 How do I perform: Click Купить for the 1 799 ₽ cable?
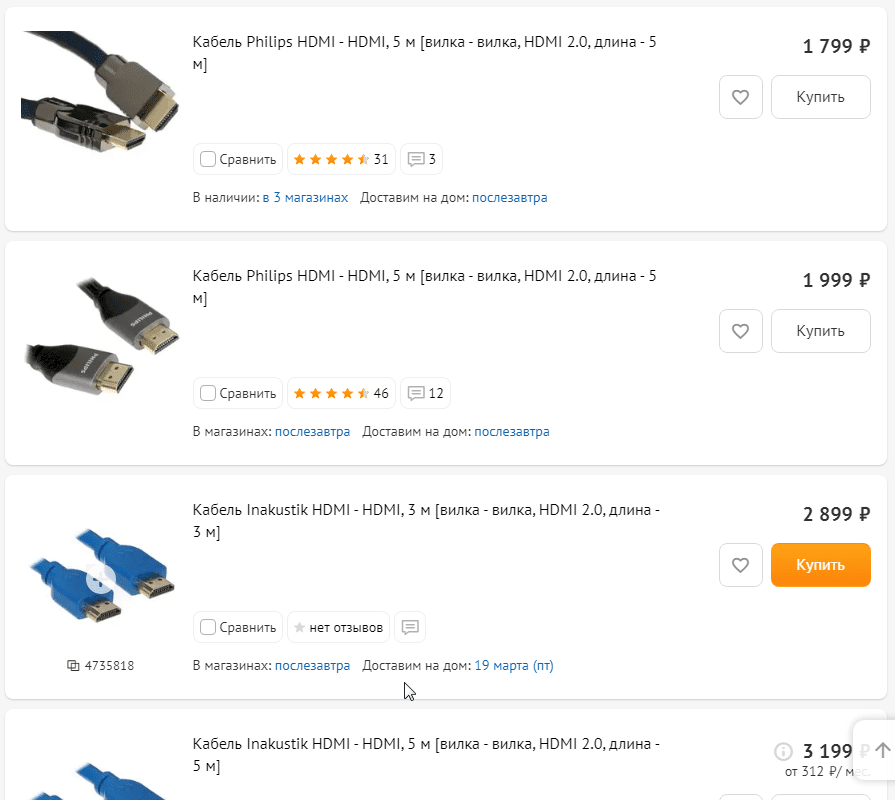(x=820, y=97)
